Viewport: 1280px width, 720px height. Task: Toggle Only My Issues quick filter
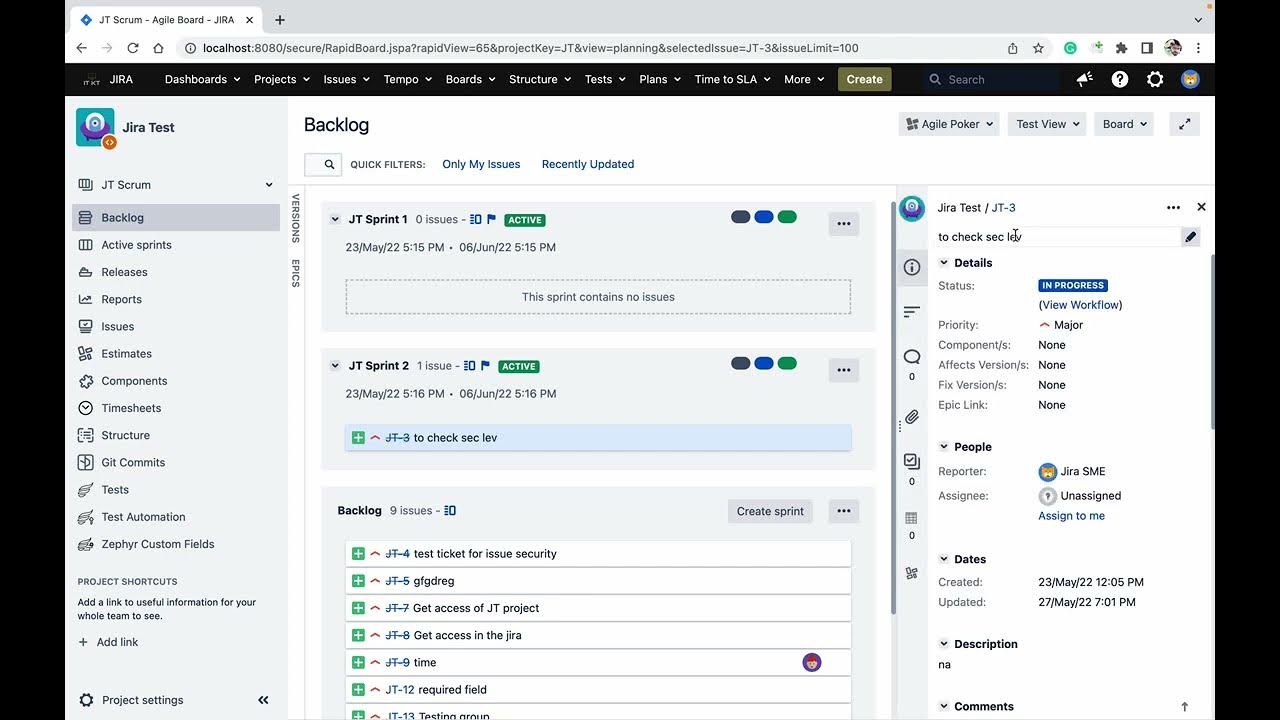tap(481, 164)
